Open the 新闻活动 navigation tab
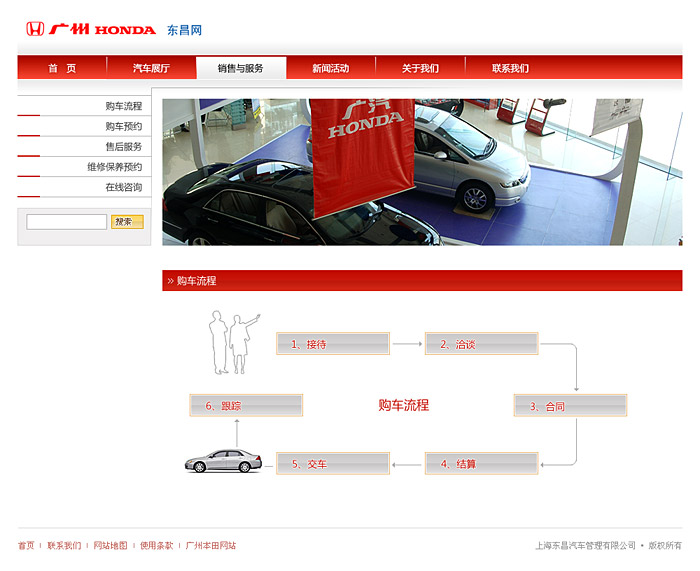The height and width of the screenshot is (571, 700). coord(331,68)
